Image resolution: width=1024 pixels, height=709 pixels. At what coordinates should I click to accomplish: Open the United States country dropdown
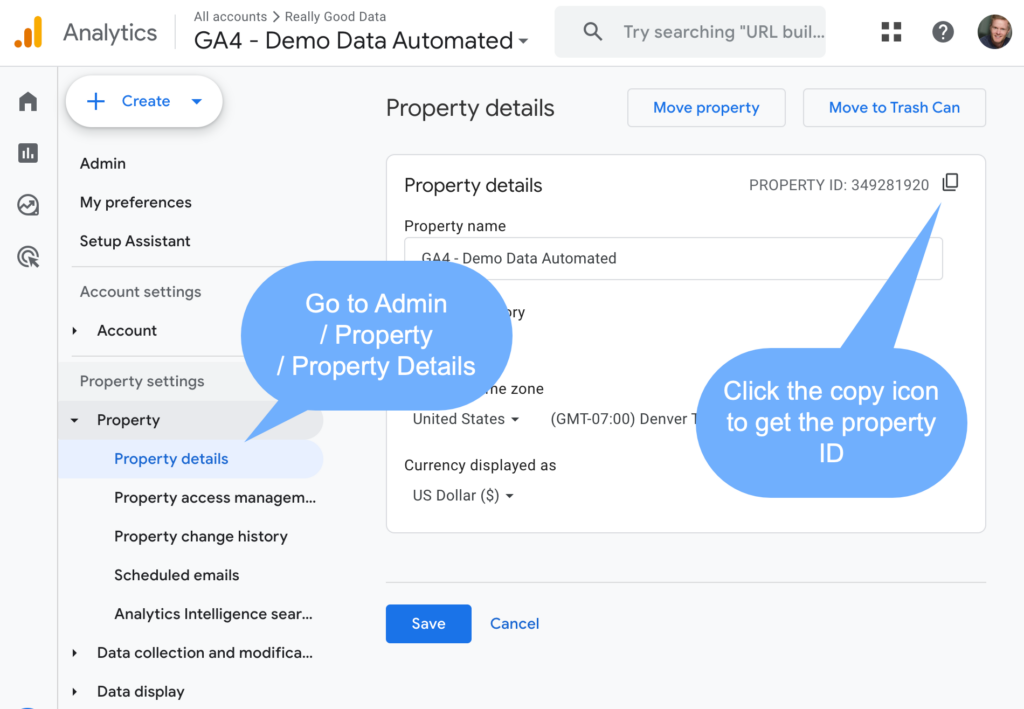pyautogui.click(x=466, y=419)
